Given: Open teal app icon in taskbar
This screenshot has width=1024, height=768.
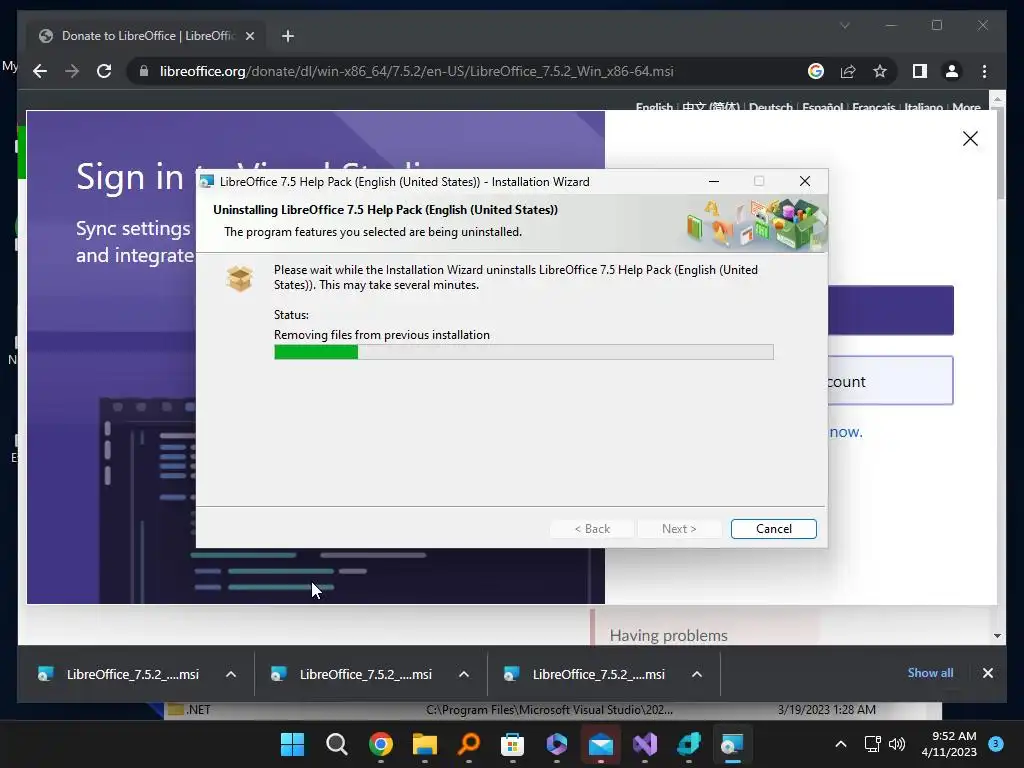Looking at the screenshot, I should pyautogui.click(x=689, y=744).
